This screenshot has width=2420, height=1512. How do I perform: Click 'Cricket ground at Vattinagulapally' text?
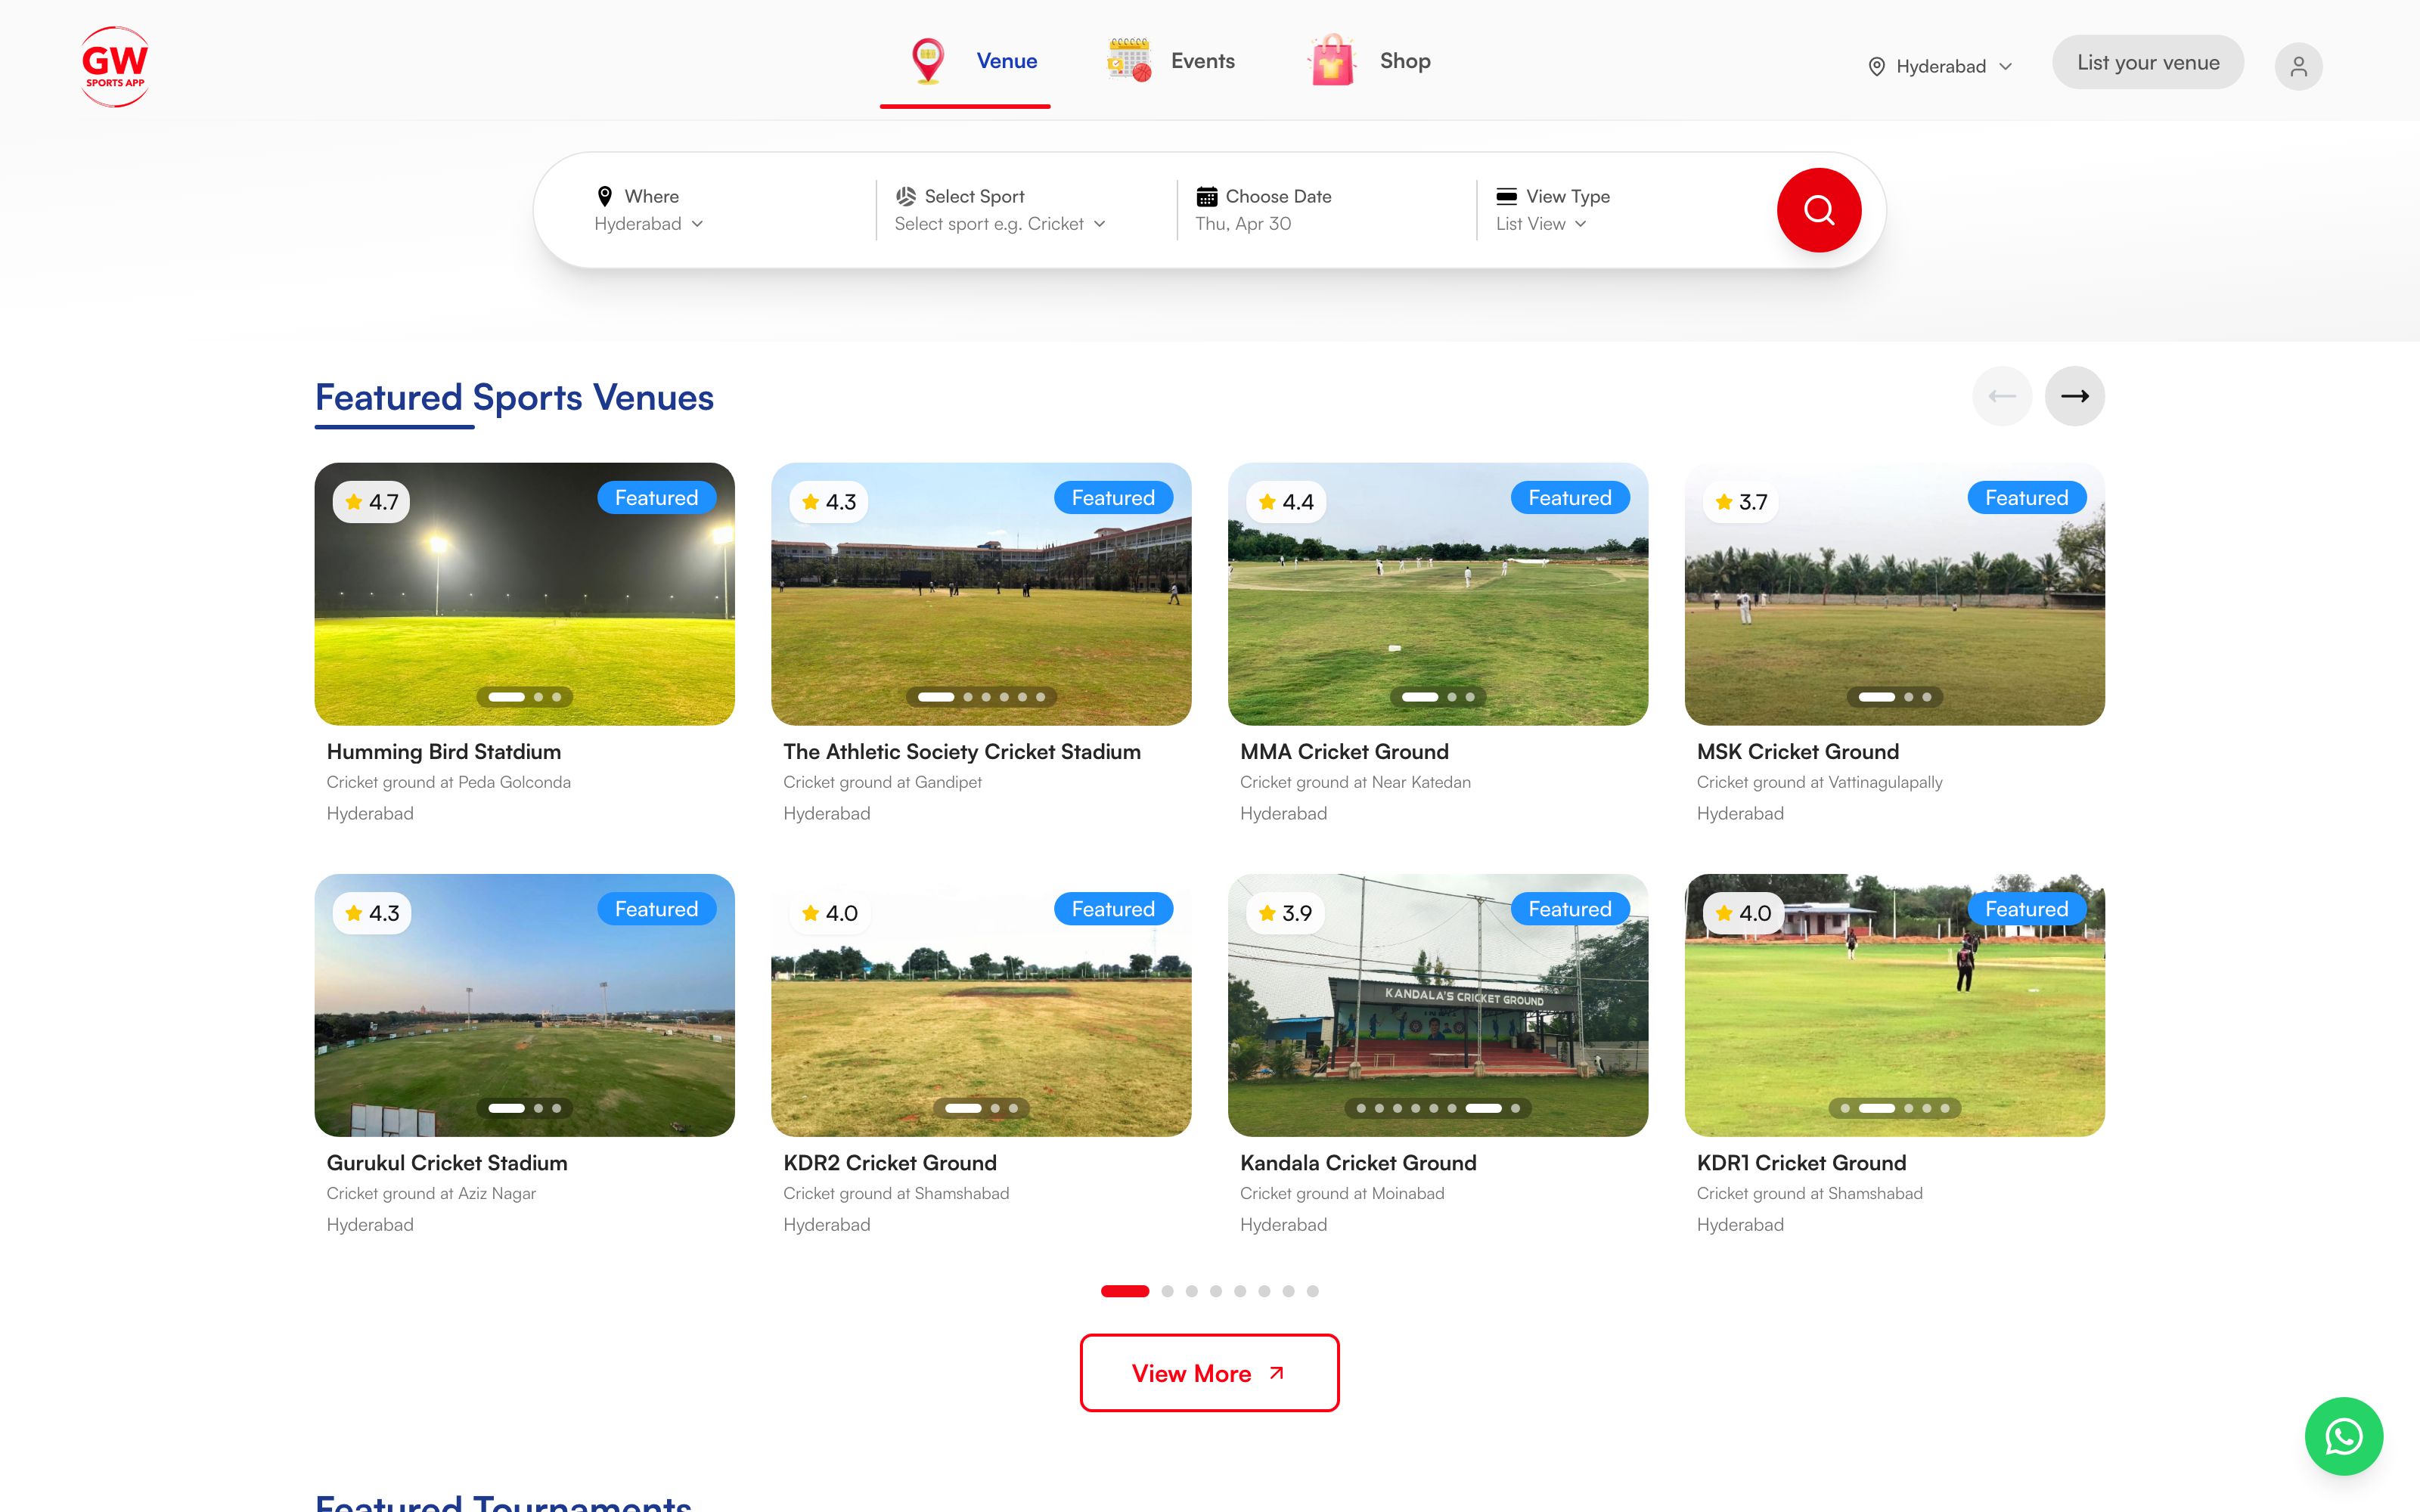(x=1819, y=782)
